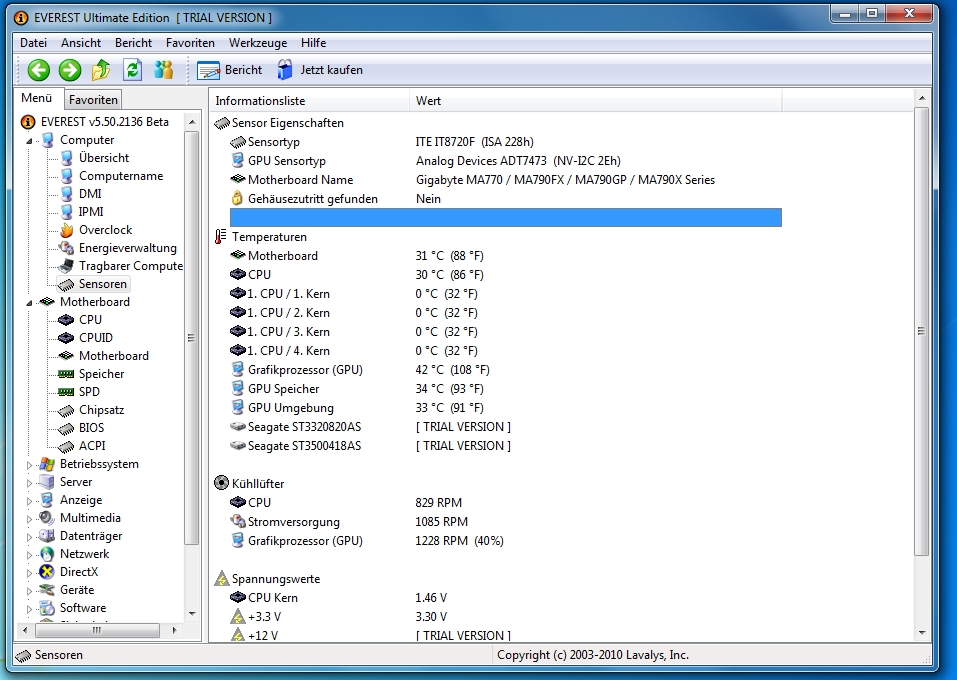Collapse the Computer tree node
This screenshot has width=957, height=680.
click(x=29, y=141)
